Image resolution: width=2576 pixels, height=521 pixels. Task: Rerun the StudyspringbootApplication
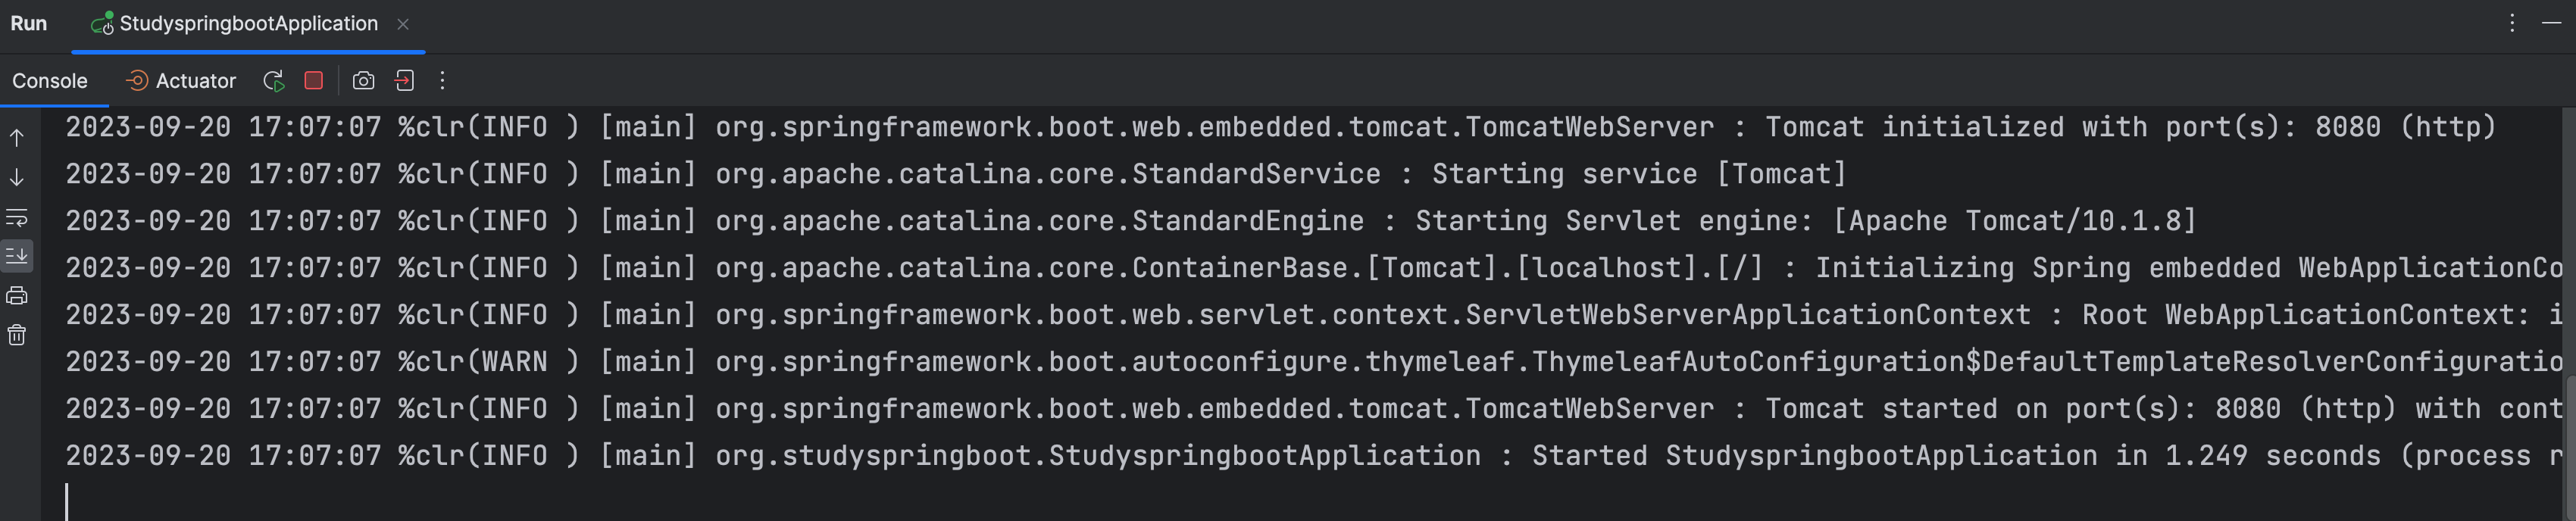point(273,81)
